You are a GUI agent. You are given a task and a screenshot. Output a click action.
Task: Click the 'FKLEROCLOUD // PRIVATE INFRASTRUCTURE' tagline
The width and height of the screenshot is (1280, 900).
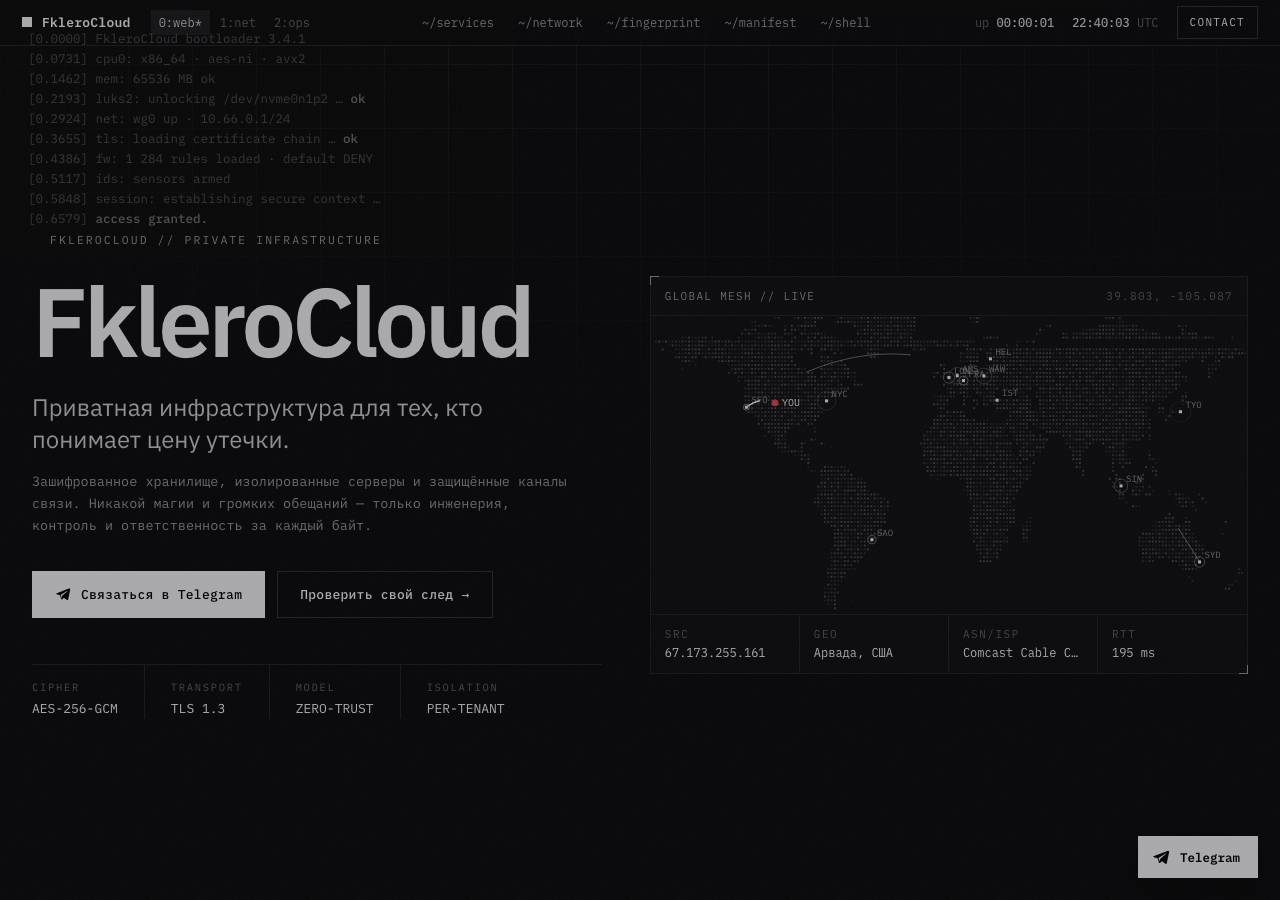(x=215, y=240)
